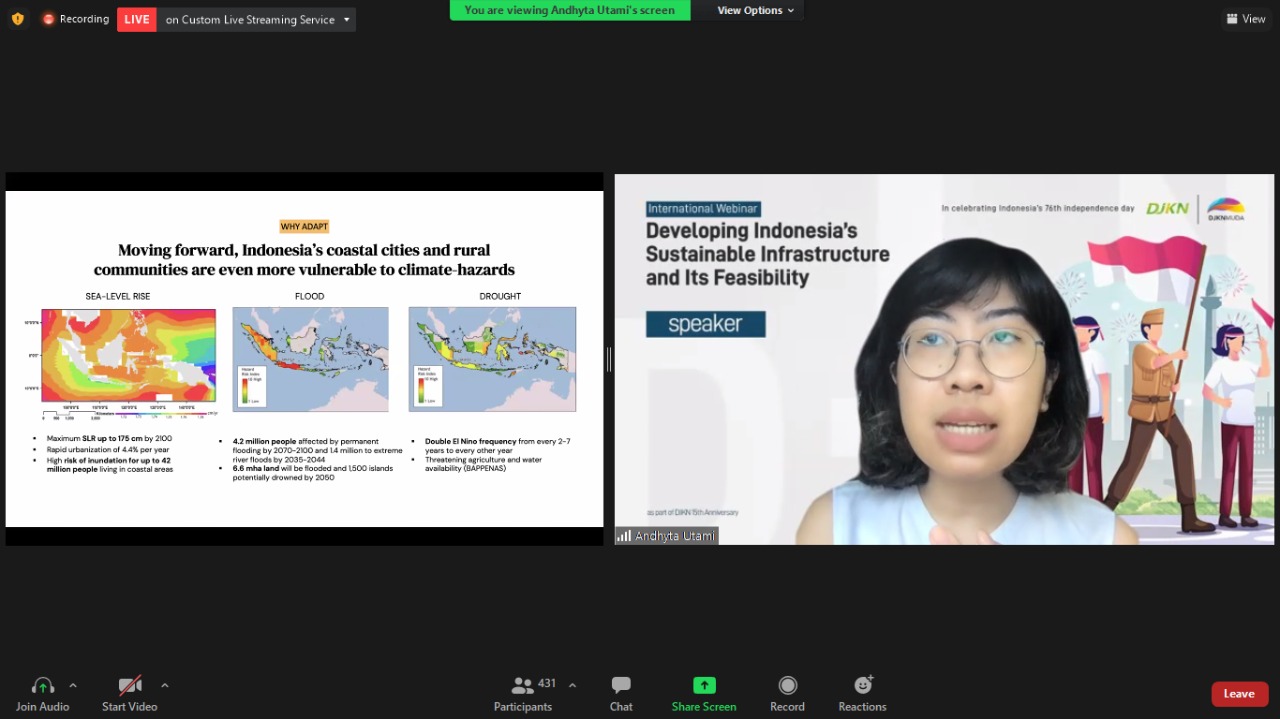This screenshot has width=1280, height=719.
Task: Click the shared slide about climate hazards
Action: tap(304, 358)
